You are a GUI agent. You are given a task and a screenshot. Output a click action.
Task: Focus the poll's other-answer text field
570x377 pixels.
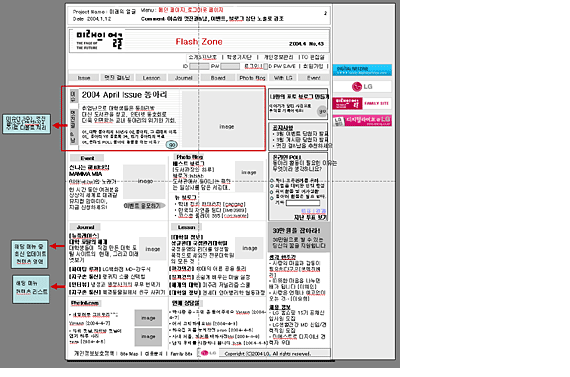point(302,203)
